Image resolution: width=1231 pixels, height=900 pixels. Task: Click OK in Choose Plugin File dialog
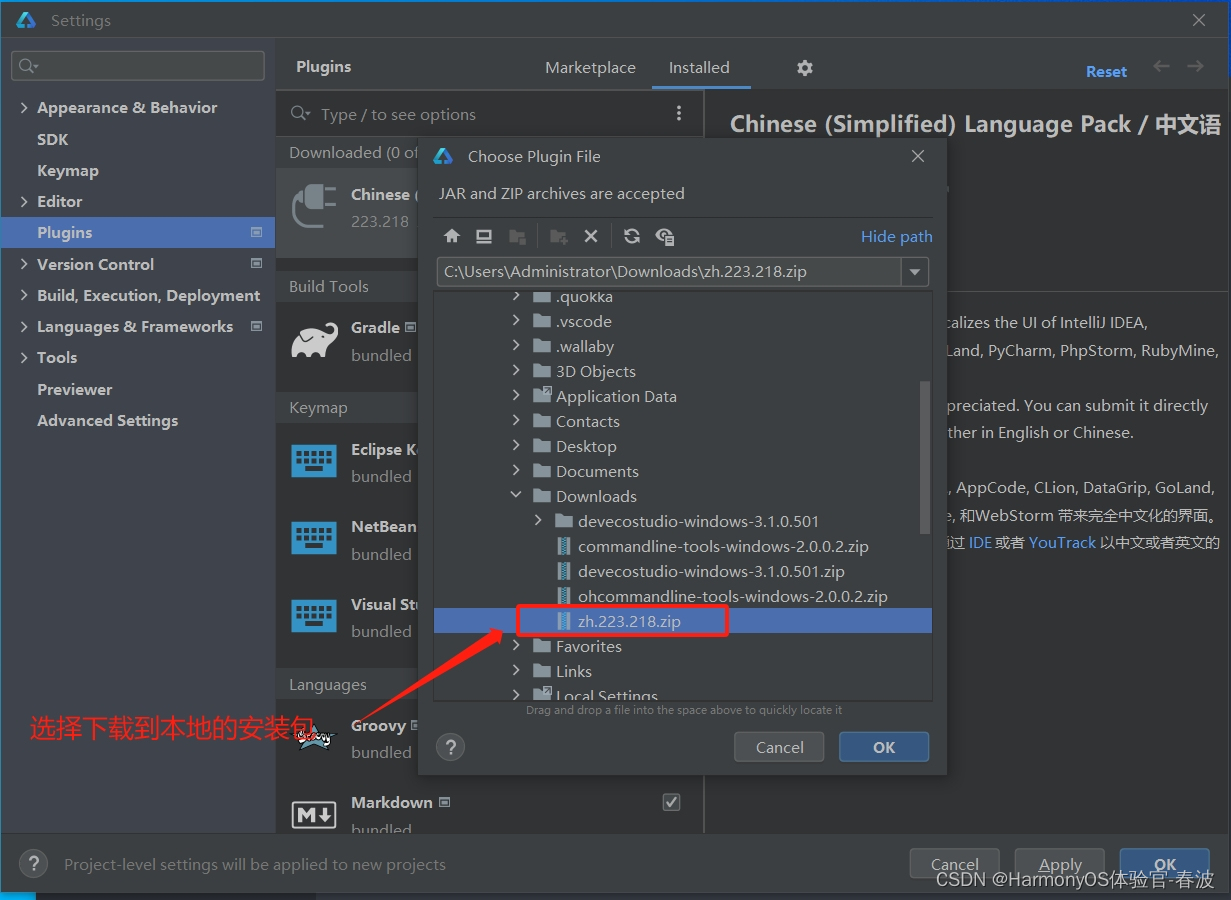[x=884, y=747]
